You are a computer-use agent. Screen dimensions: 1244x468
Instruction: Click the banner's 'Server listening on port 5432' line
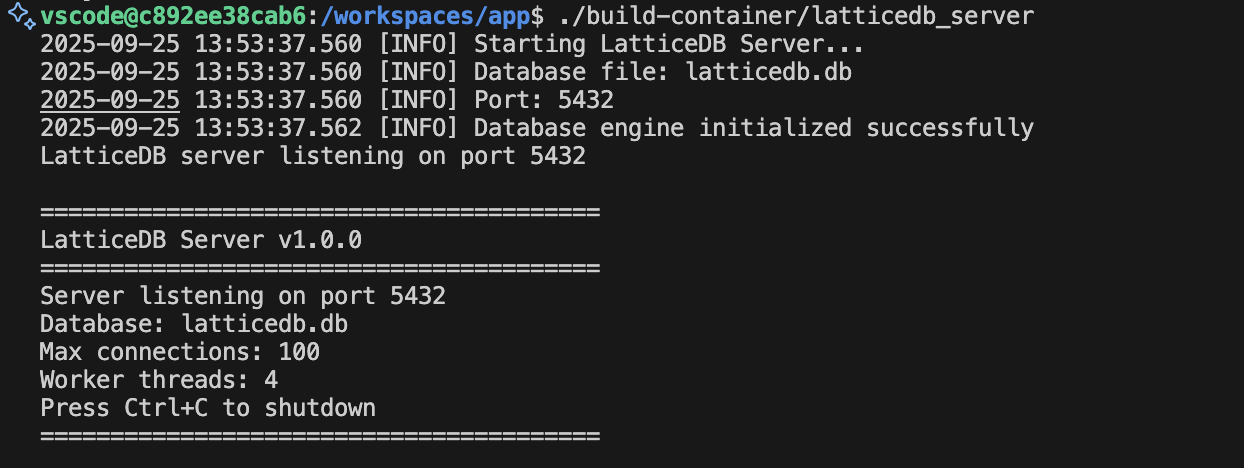(243, 296)
